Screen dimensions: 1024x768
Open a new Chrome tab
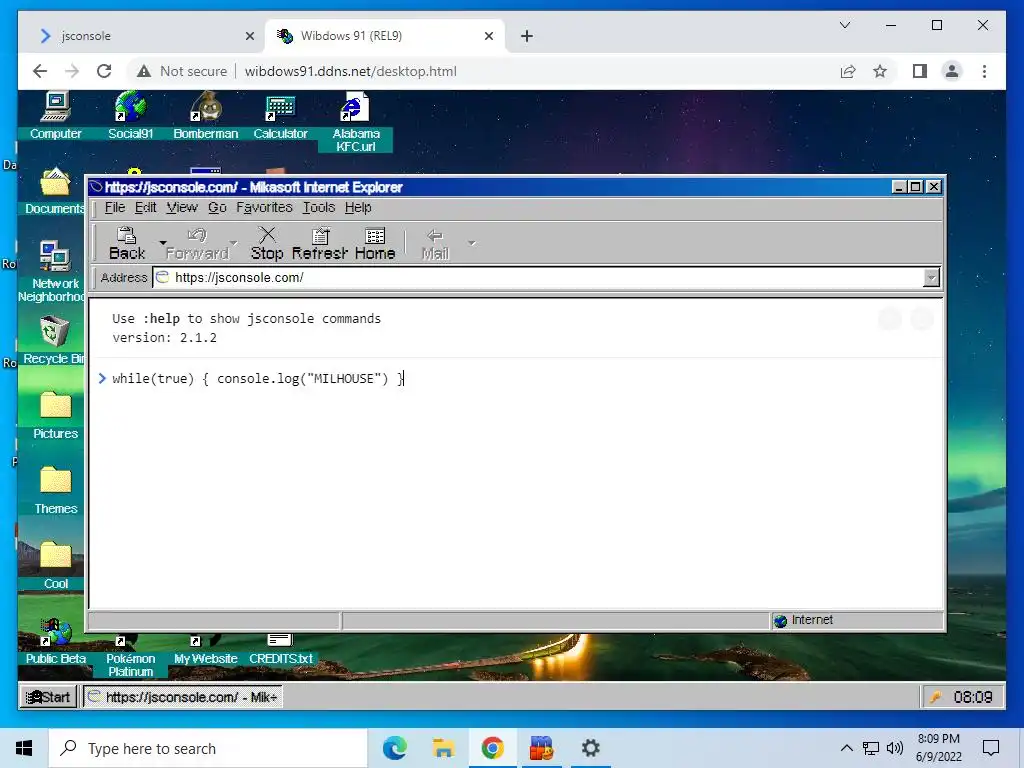point(527,36)
